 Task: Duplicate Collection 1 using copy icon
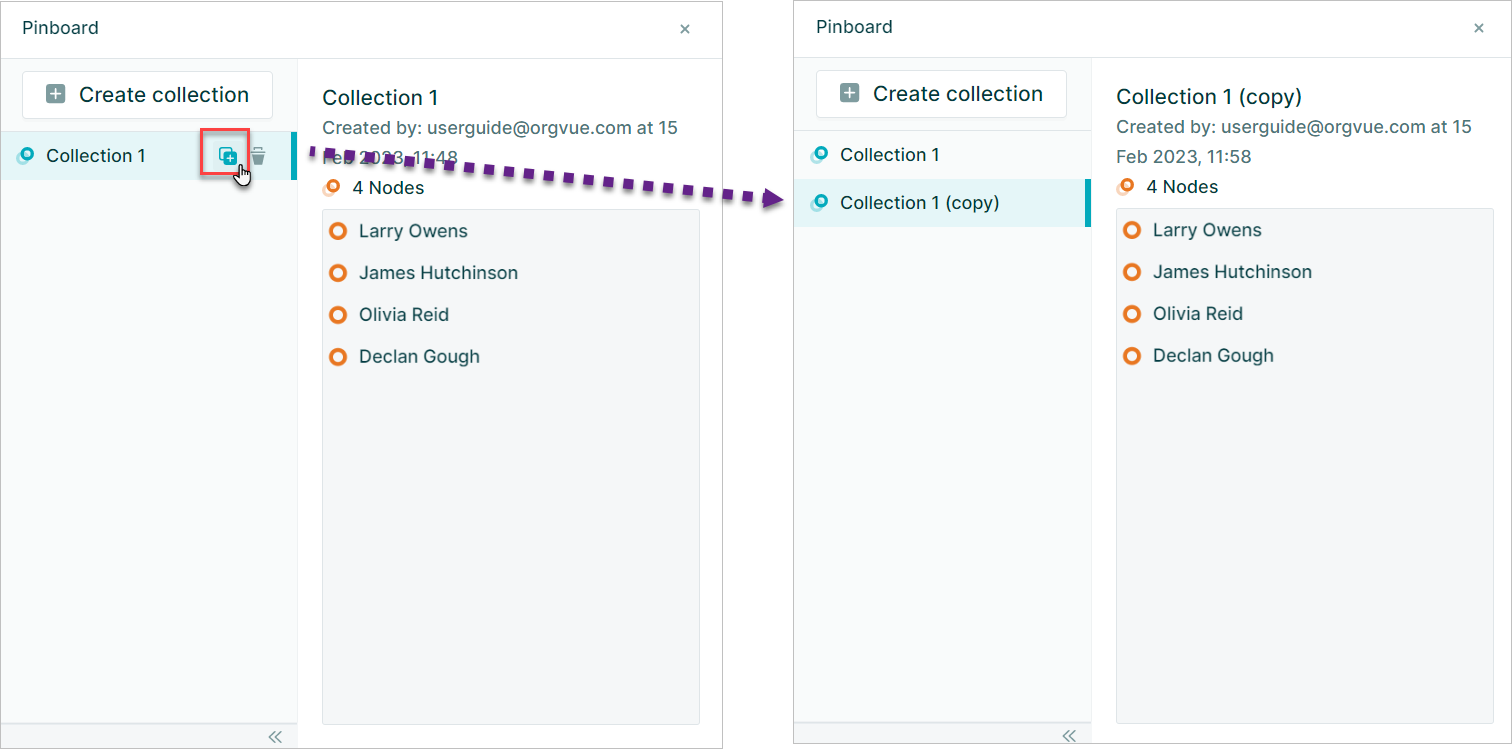click(228, 156)
